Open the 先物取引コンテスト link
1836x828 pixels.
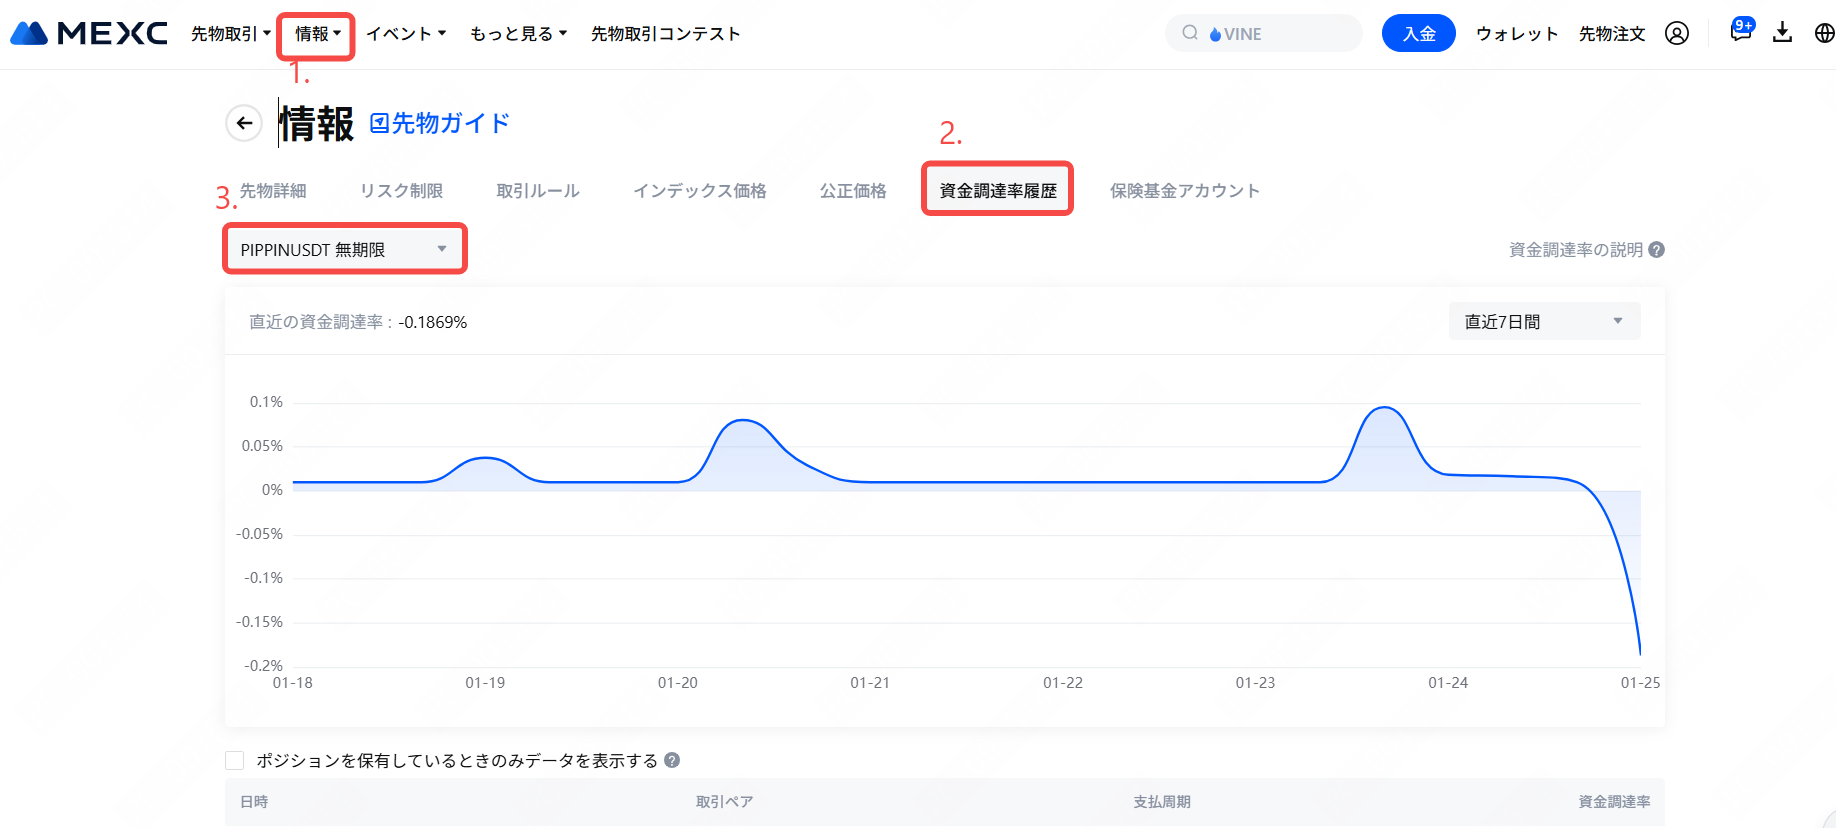665,34
